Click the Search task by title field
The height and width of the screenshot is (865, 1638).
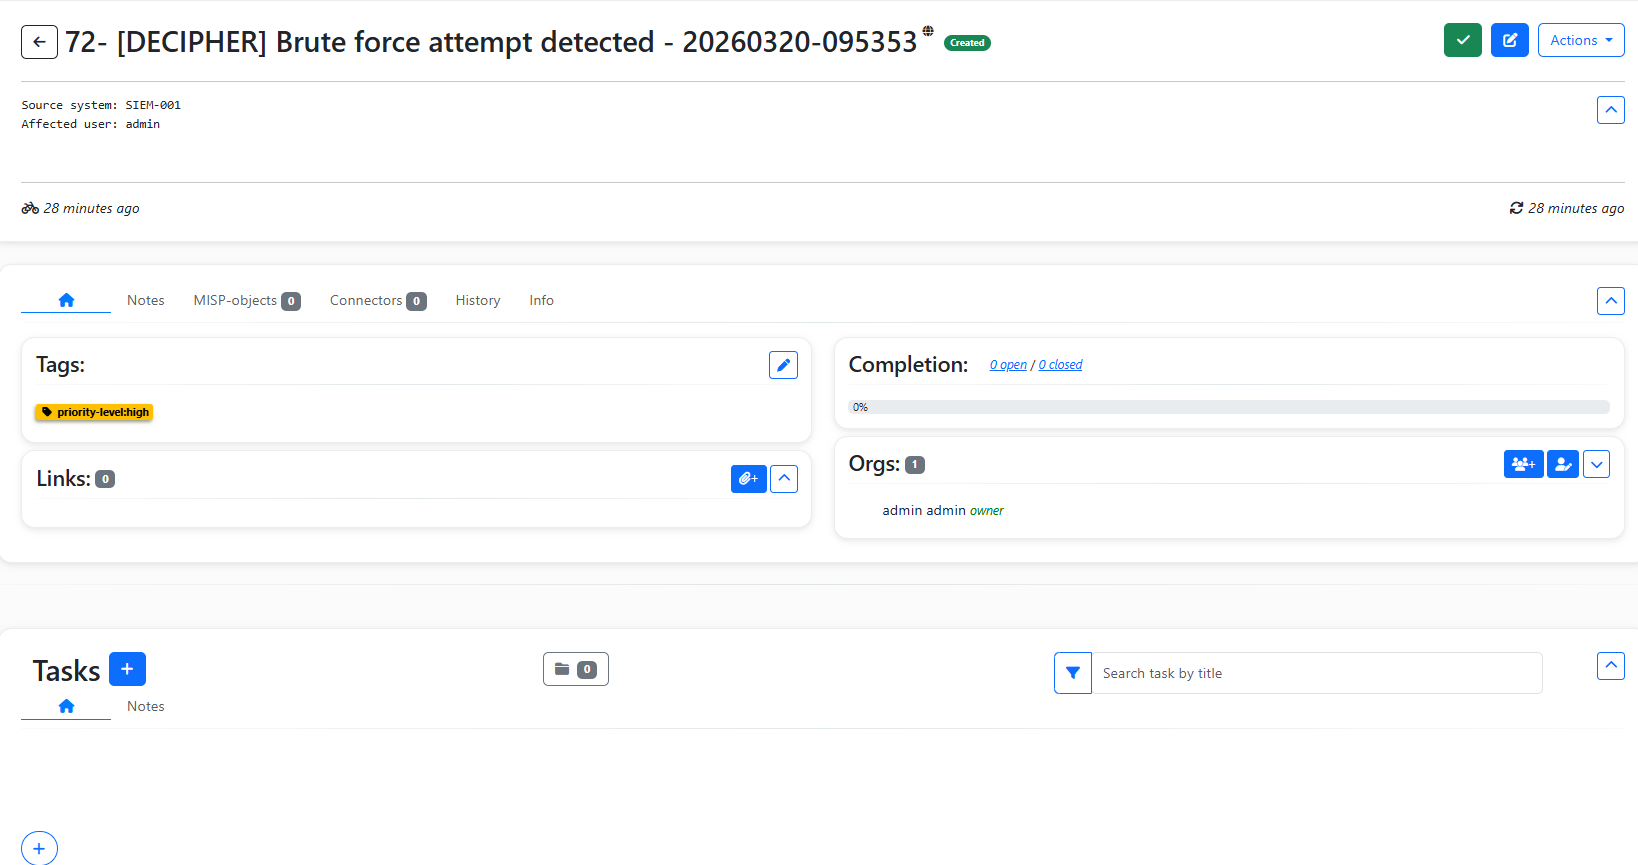1316,673
